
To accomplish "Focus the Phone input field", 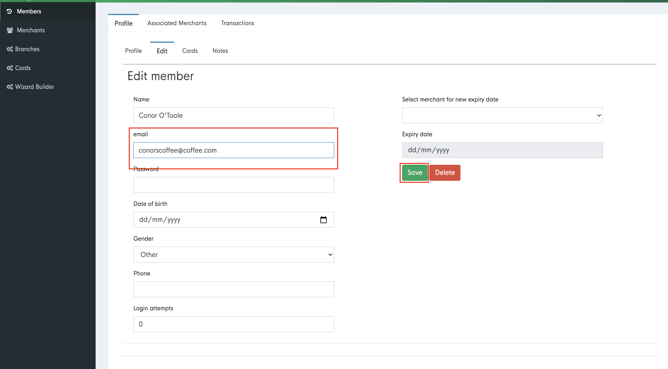I will coord(233,289).
